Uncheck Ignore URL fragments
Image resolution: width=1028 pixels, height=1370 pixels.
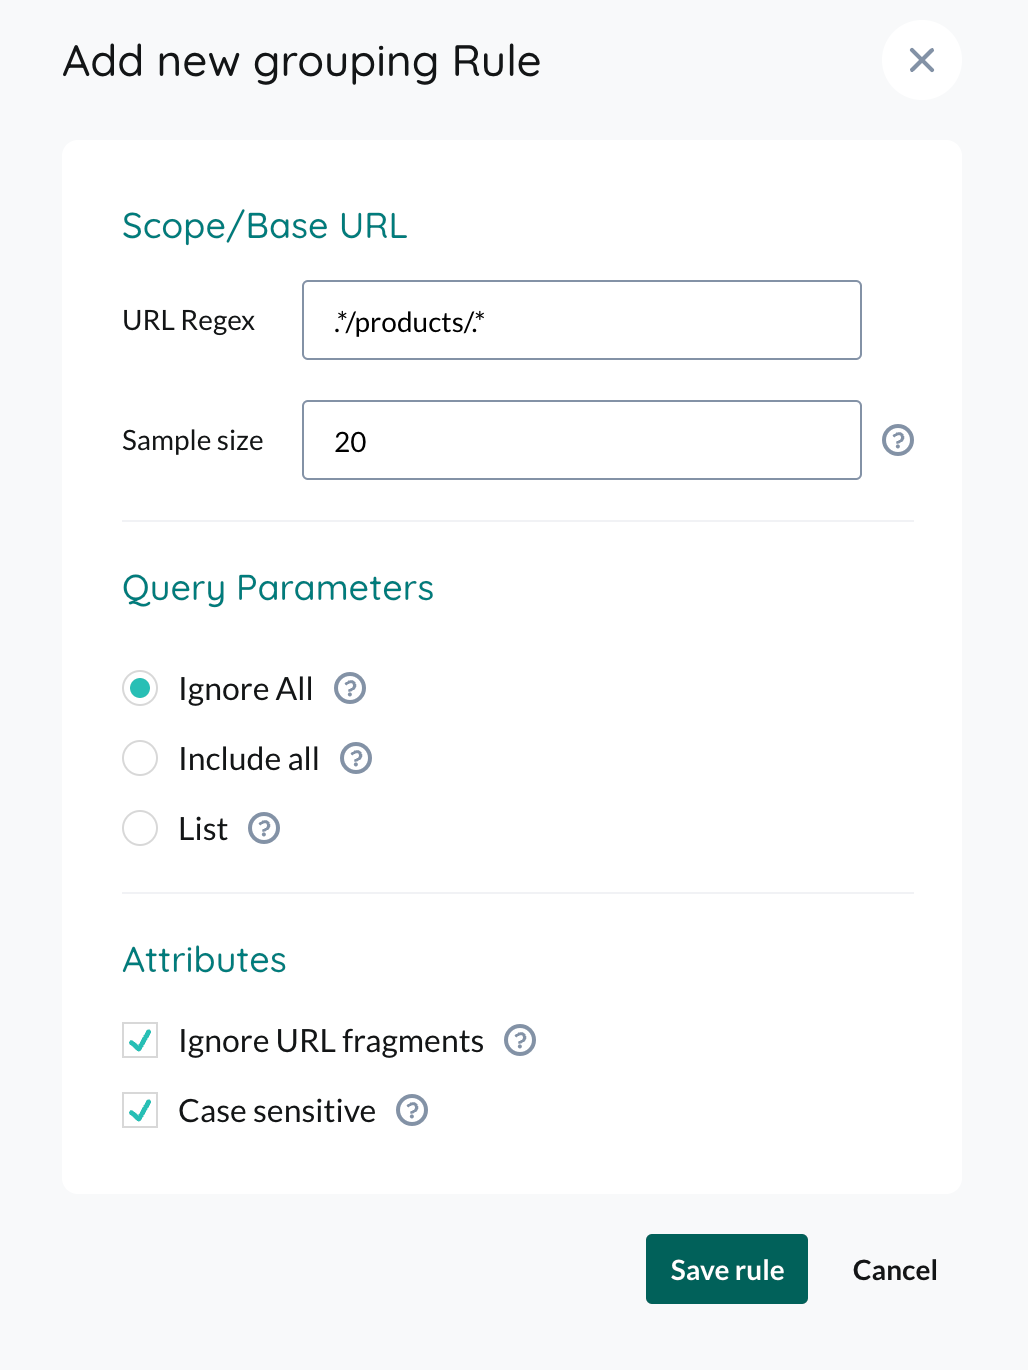click(x=140, y=1040)
